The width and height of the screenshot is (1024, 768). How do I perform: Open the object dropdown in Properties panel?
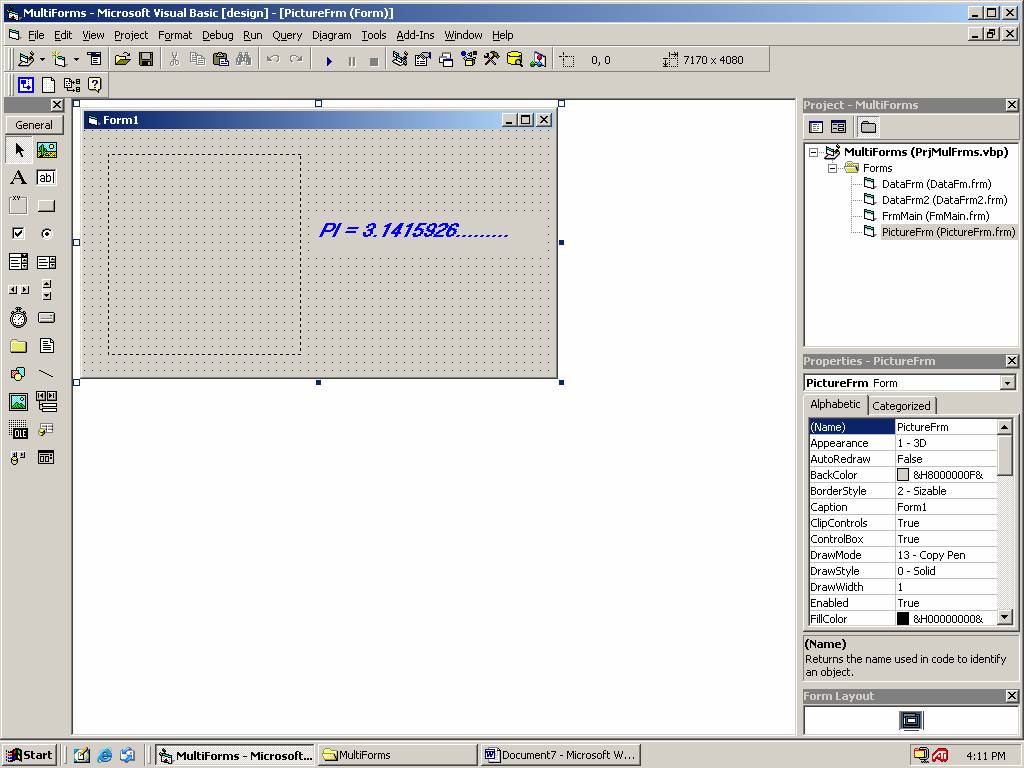1007,383
